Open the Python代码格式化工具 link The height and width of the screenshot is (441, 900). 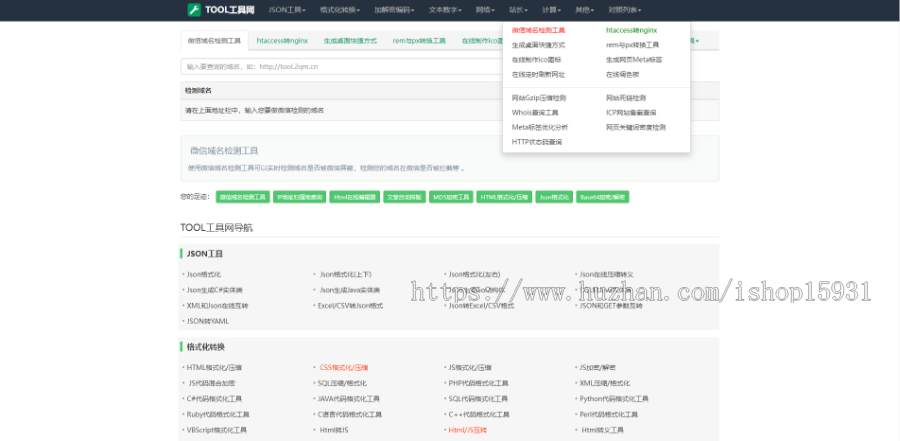point(614,399)
